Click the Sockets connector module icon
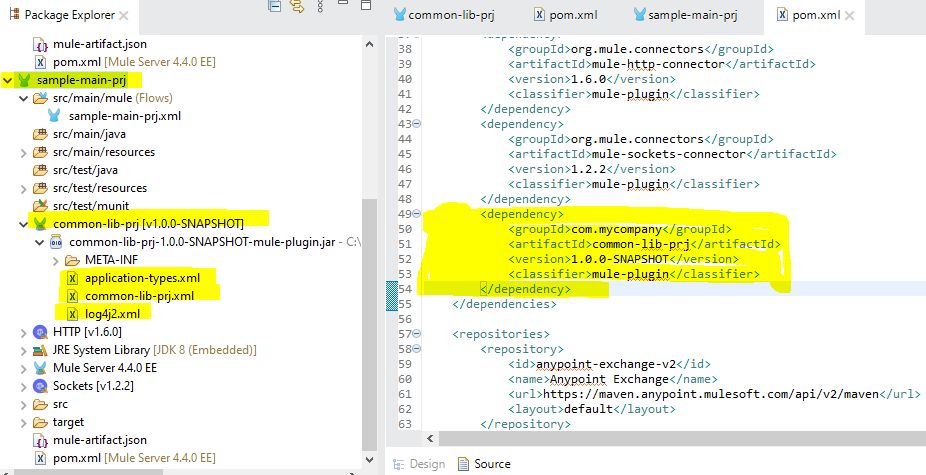 tap(41, 386)
